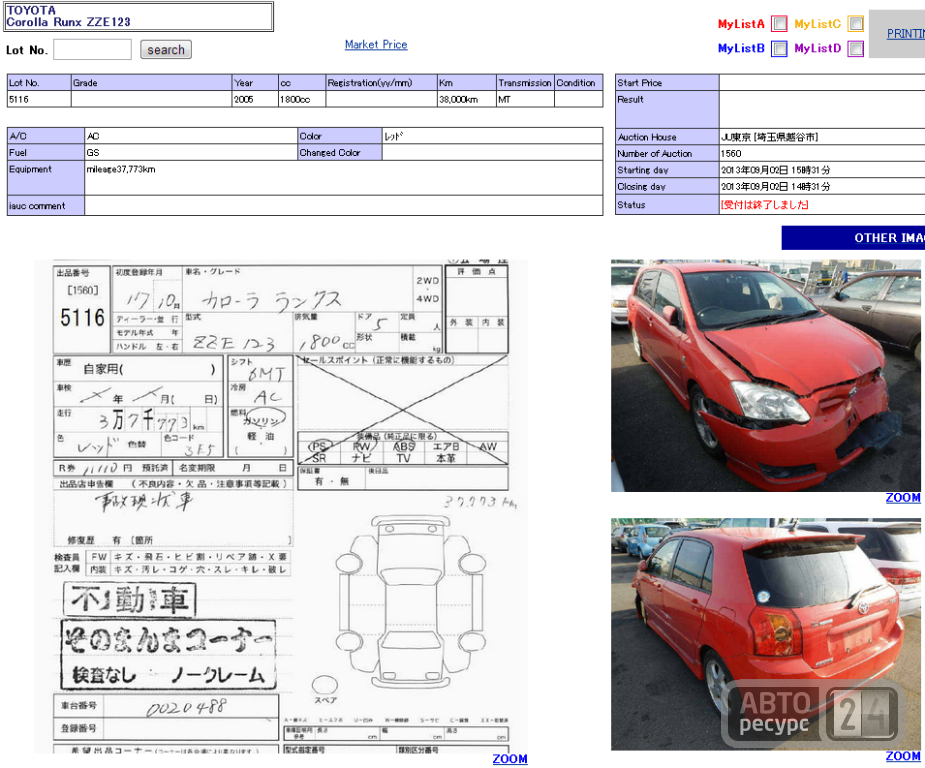Screen dimensions: 925x768
Task: Select the red status text
Action: point(765,205)
